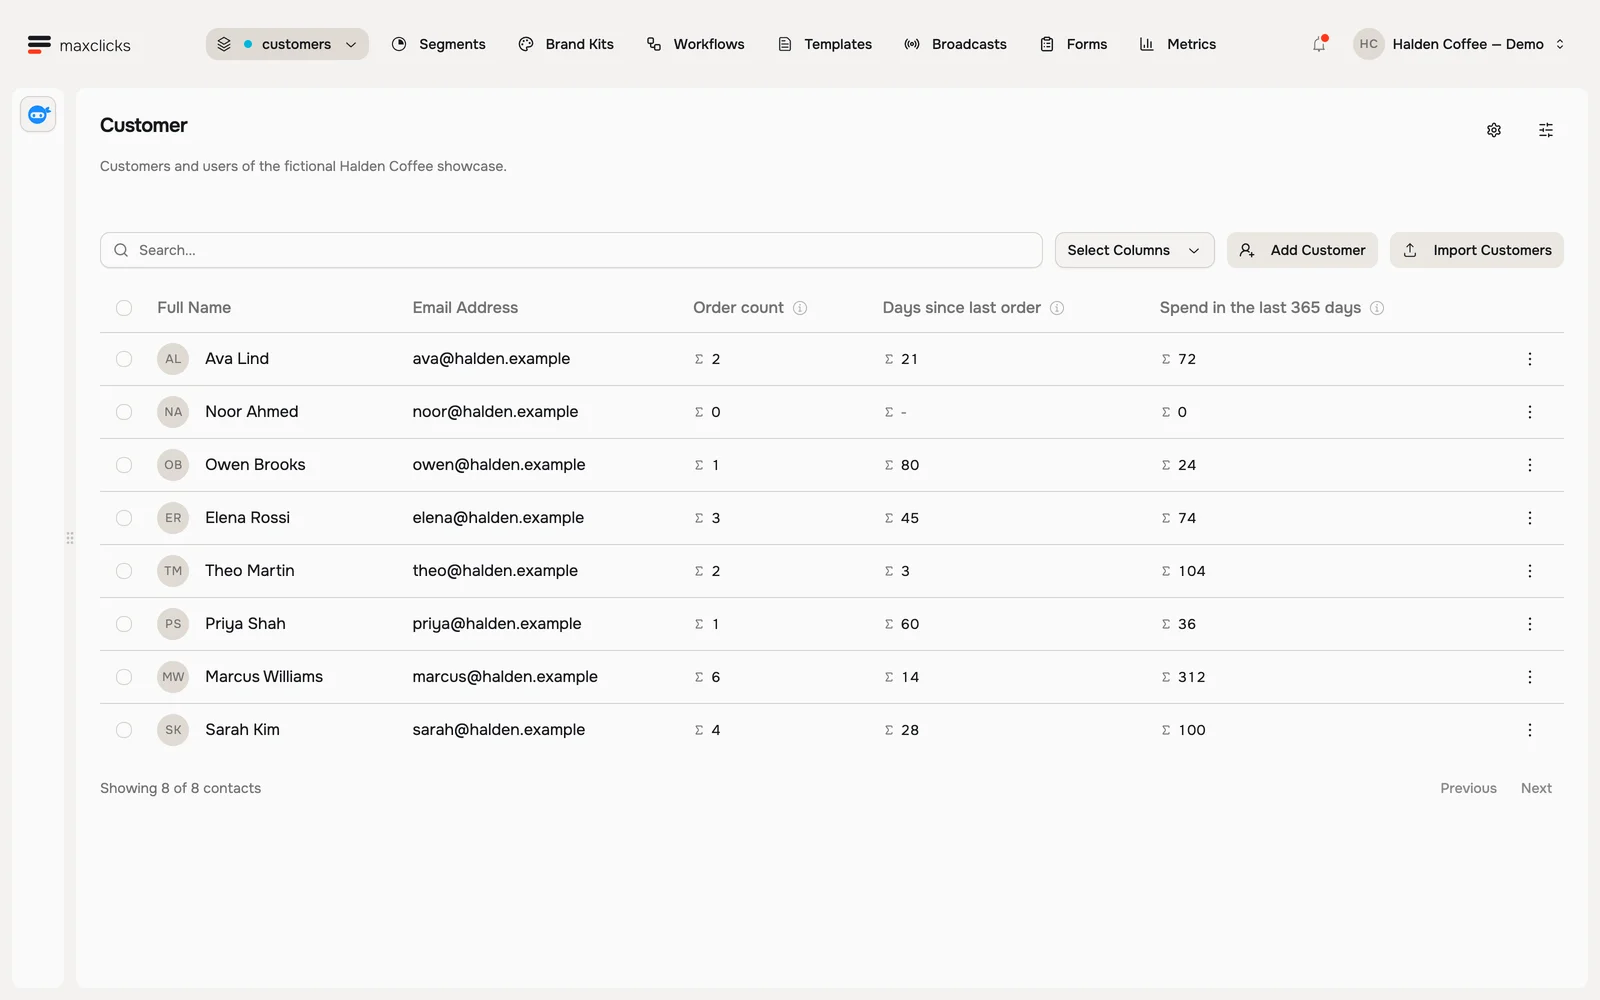Open row actions menu for Priya Shah
Image resolution: width=1600 pixels, height=1000 pixels.
pyautogui.click(x=1530, y=624)
